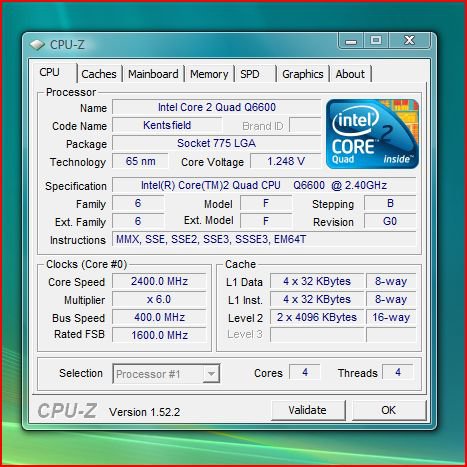Click the Instructions field listing MMX, SSE

click(264, 239)
